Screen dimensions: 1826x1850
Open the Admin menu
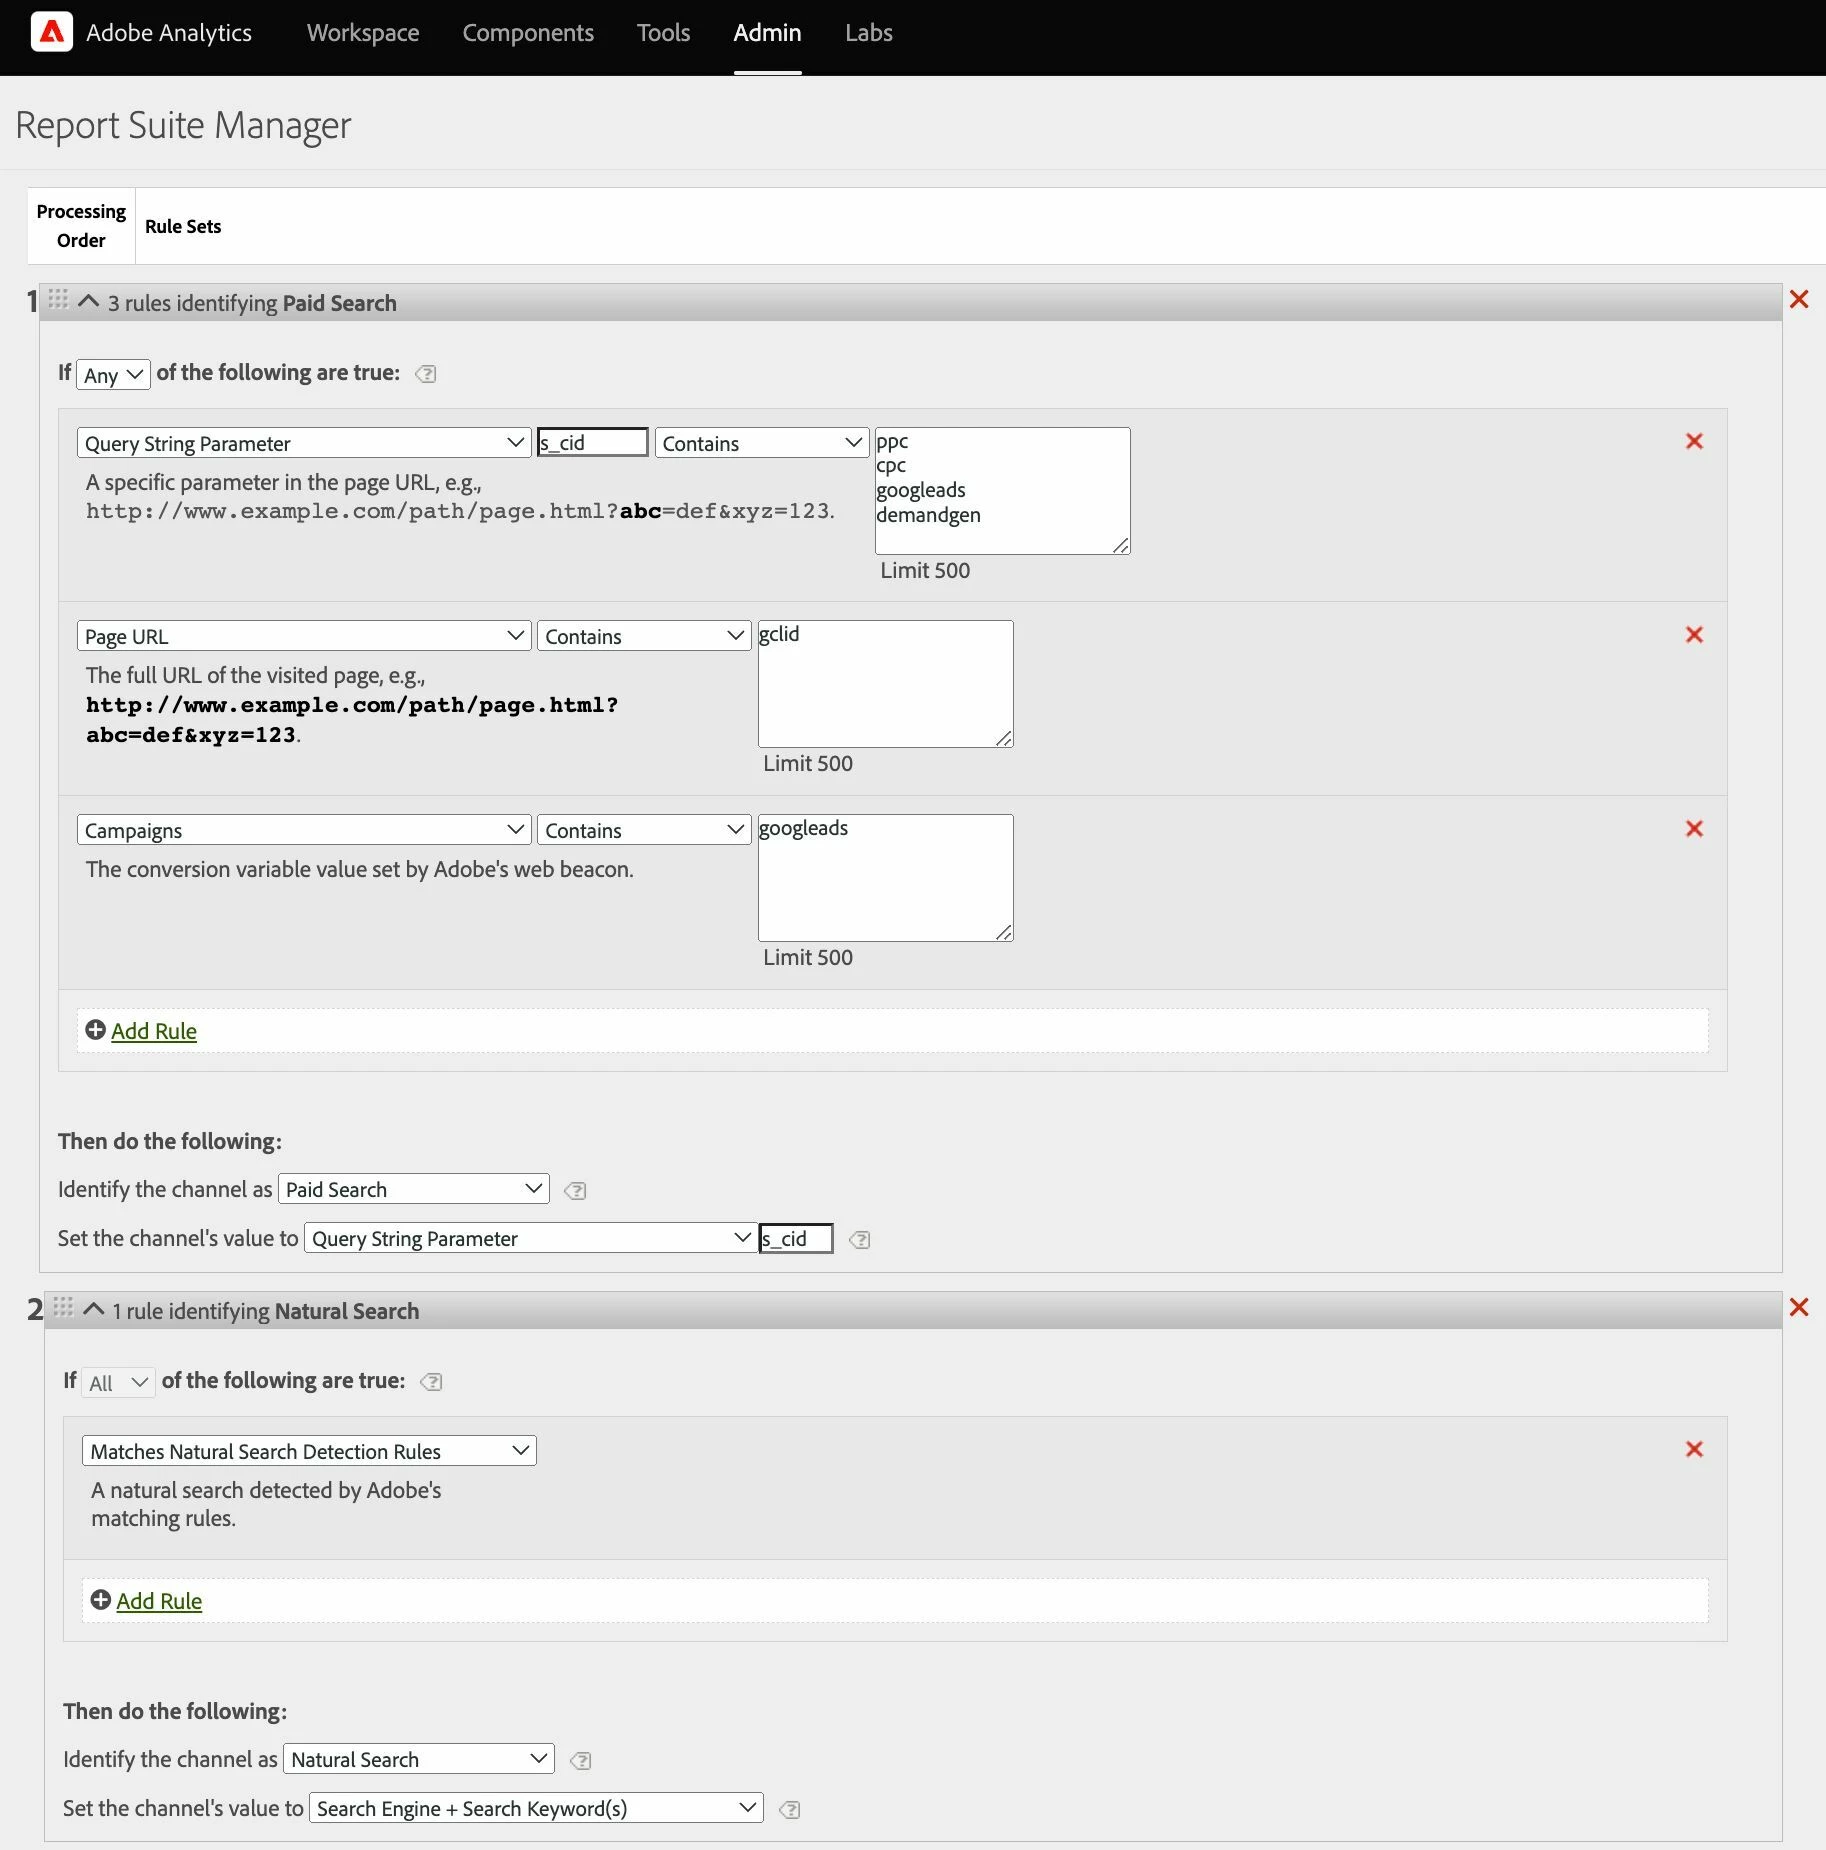coord(767,33)
